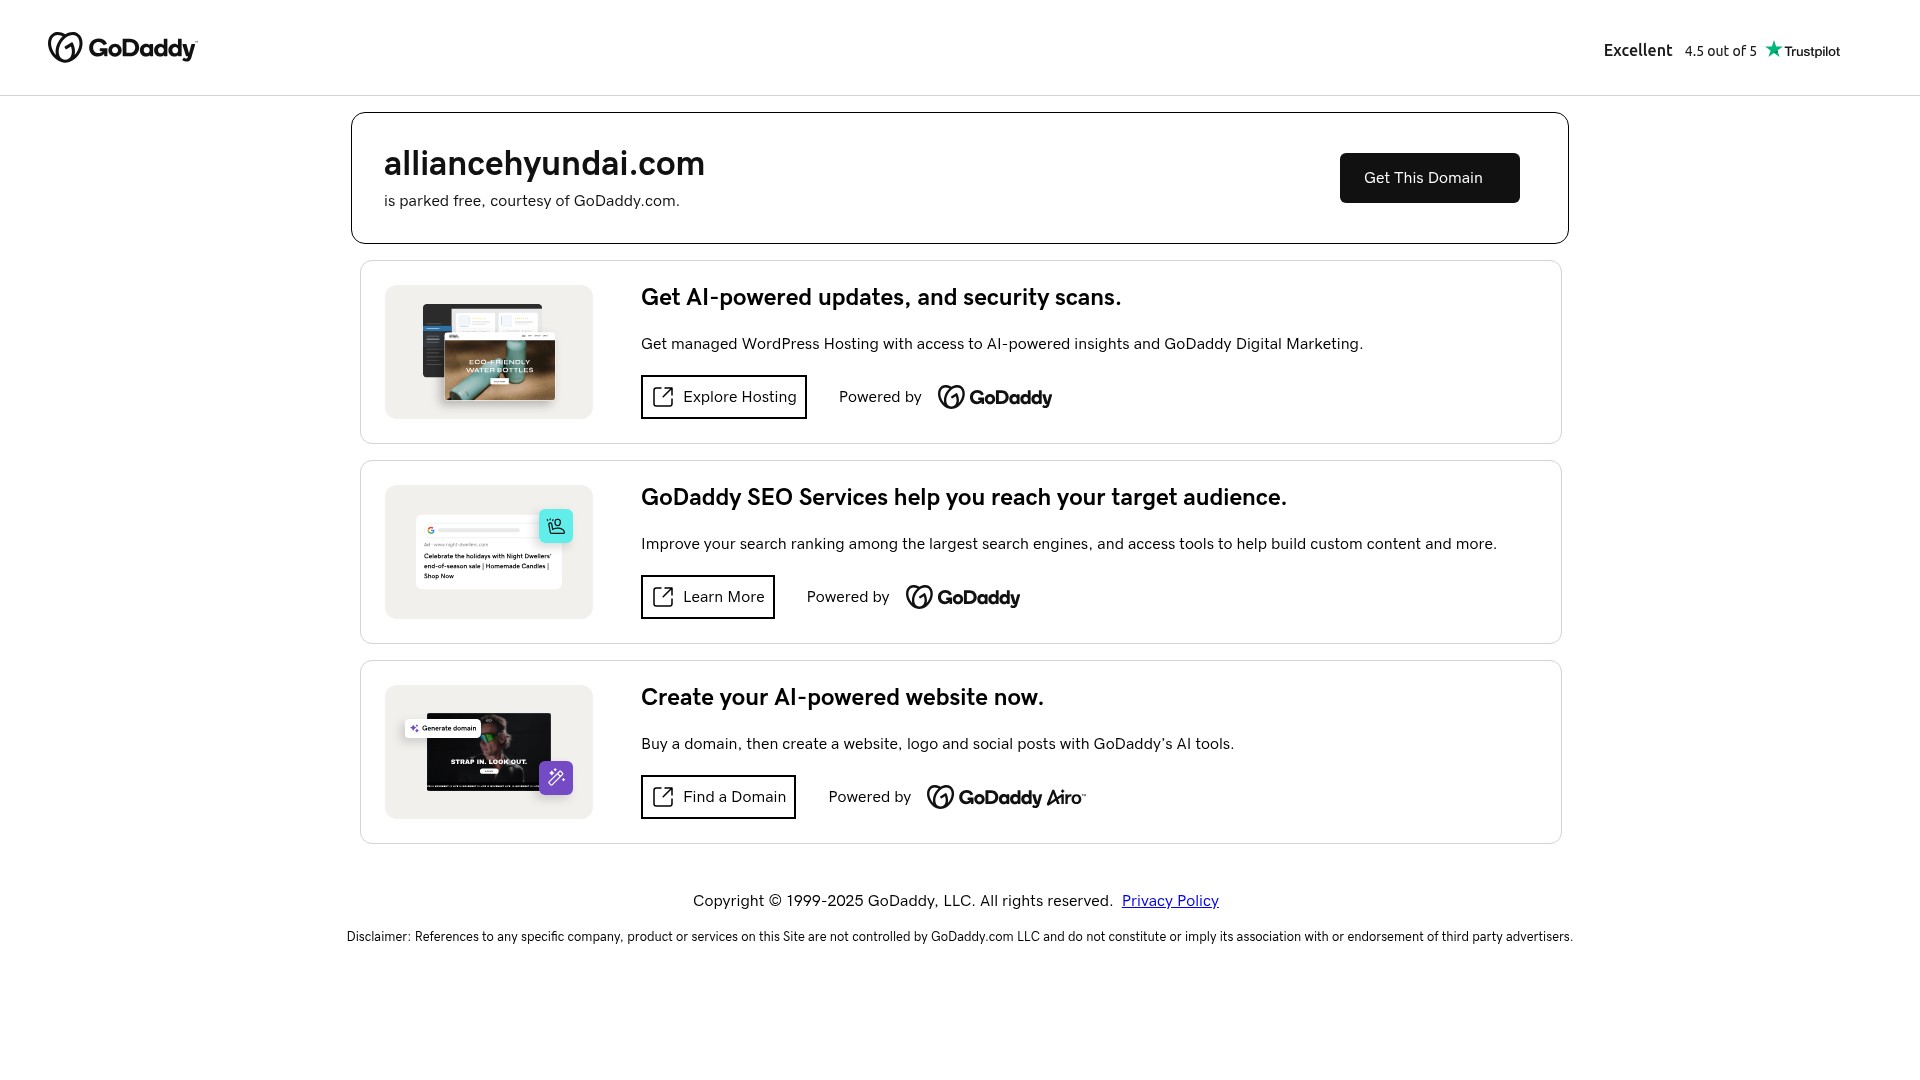Click the Explore Hosting button

click(x=723, y=397)
